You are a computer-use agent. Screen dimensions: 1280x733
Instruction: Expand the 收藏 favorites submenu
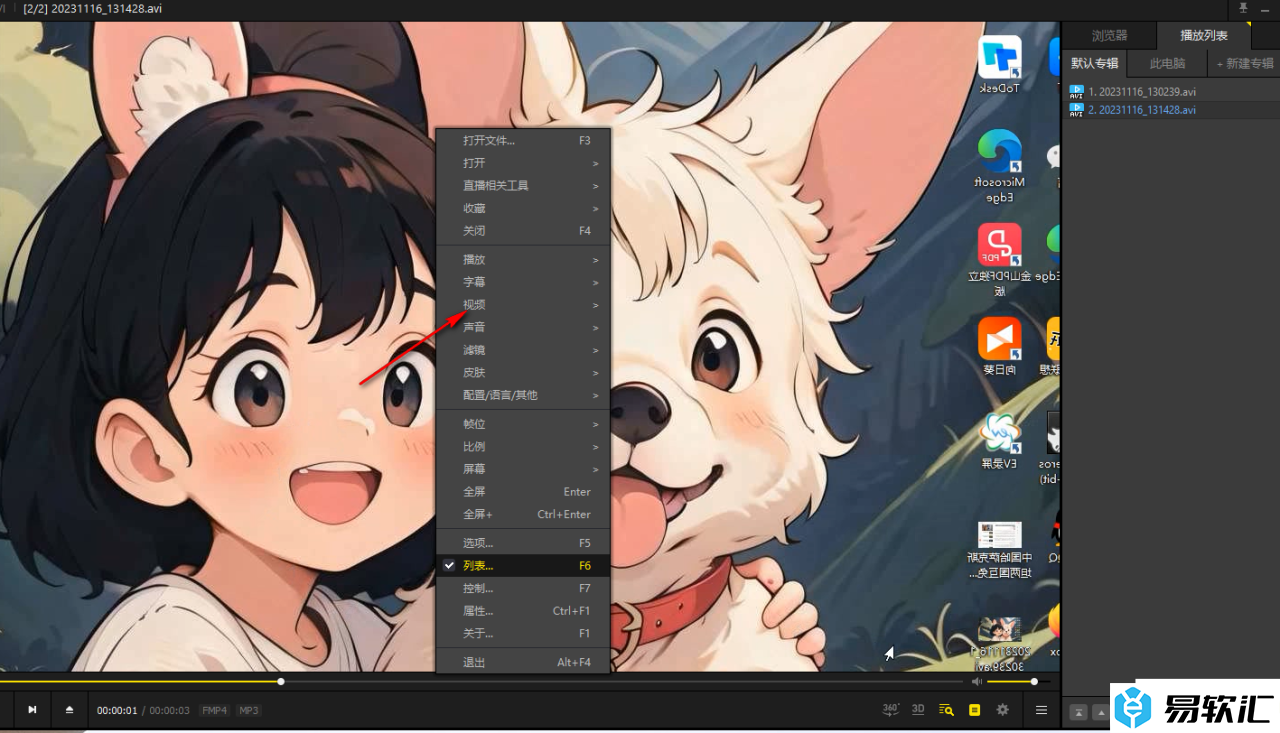click(523, 208)
